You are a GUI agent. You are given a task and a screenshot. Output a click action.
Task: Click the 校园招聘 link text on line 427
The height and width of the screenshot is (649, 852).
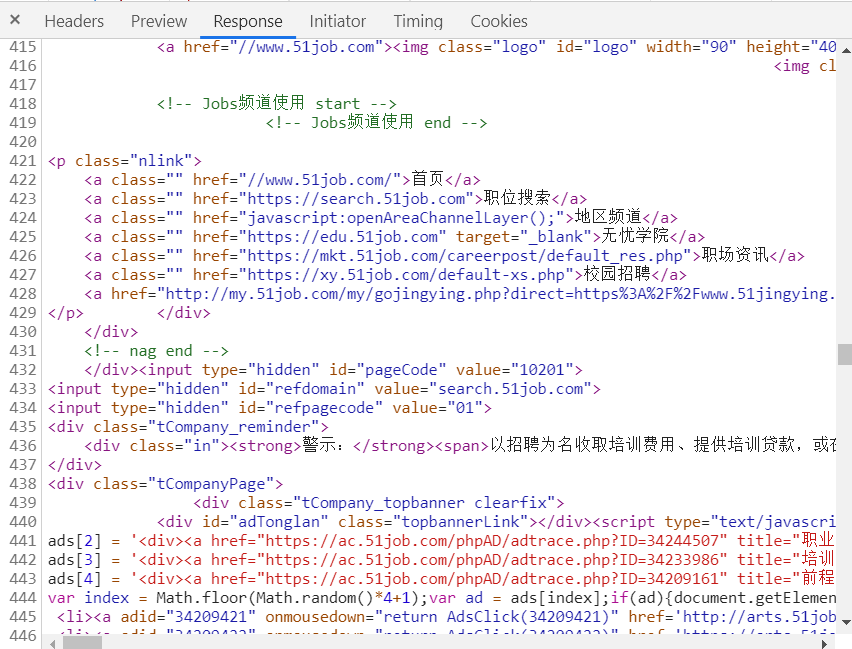click(x=624, y=274)
